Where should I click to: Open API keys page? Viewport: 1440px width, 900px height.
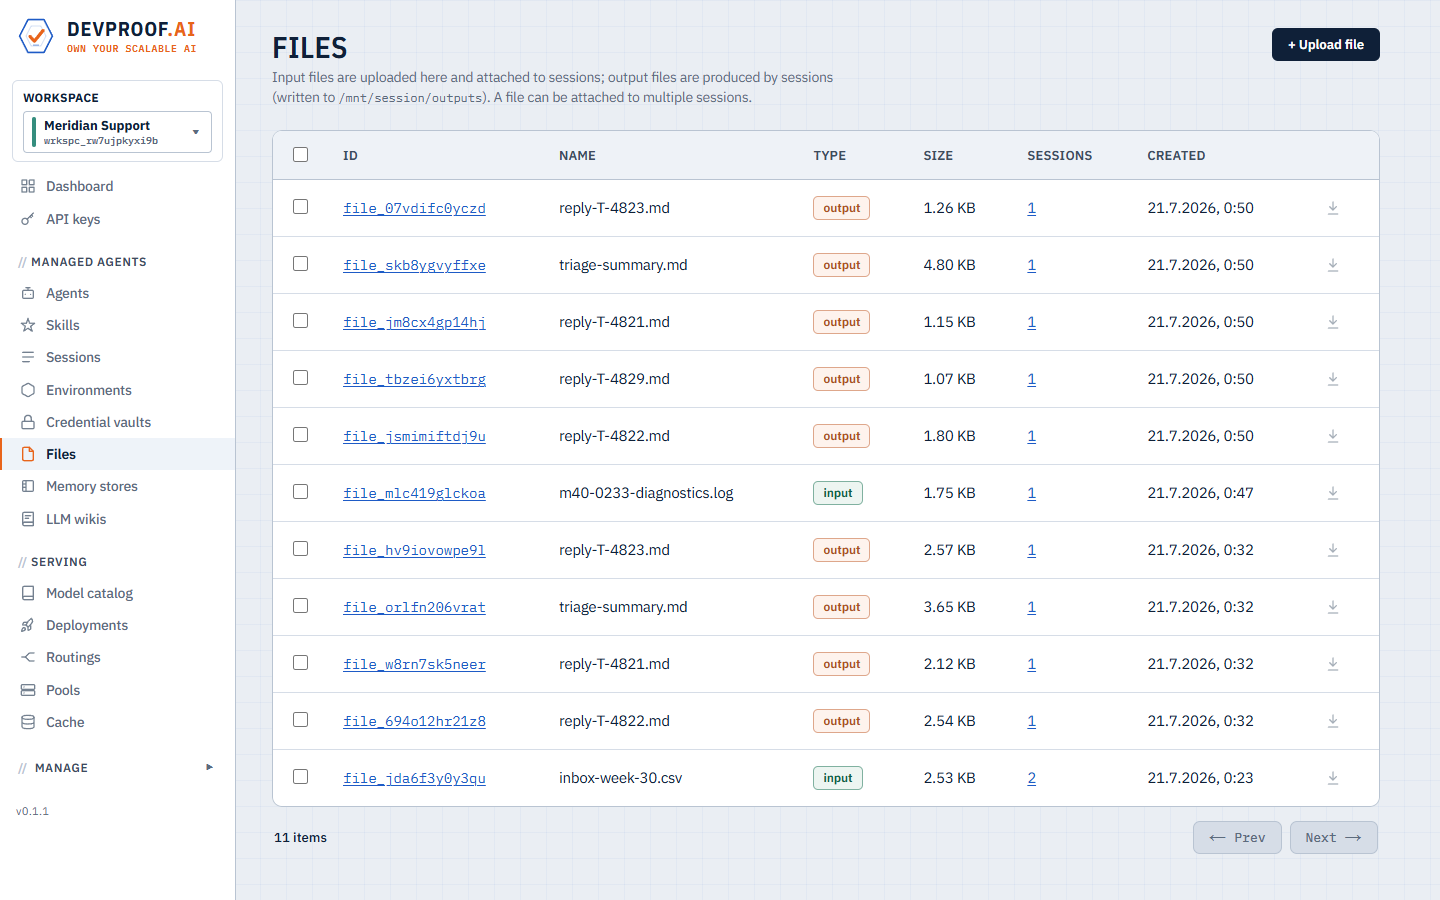coord(73,219)
